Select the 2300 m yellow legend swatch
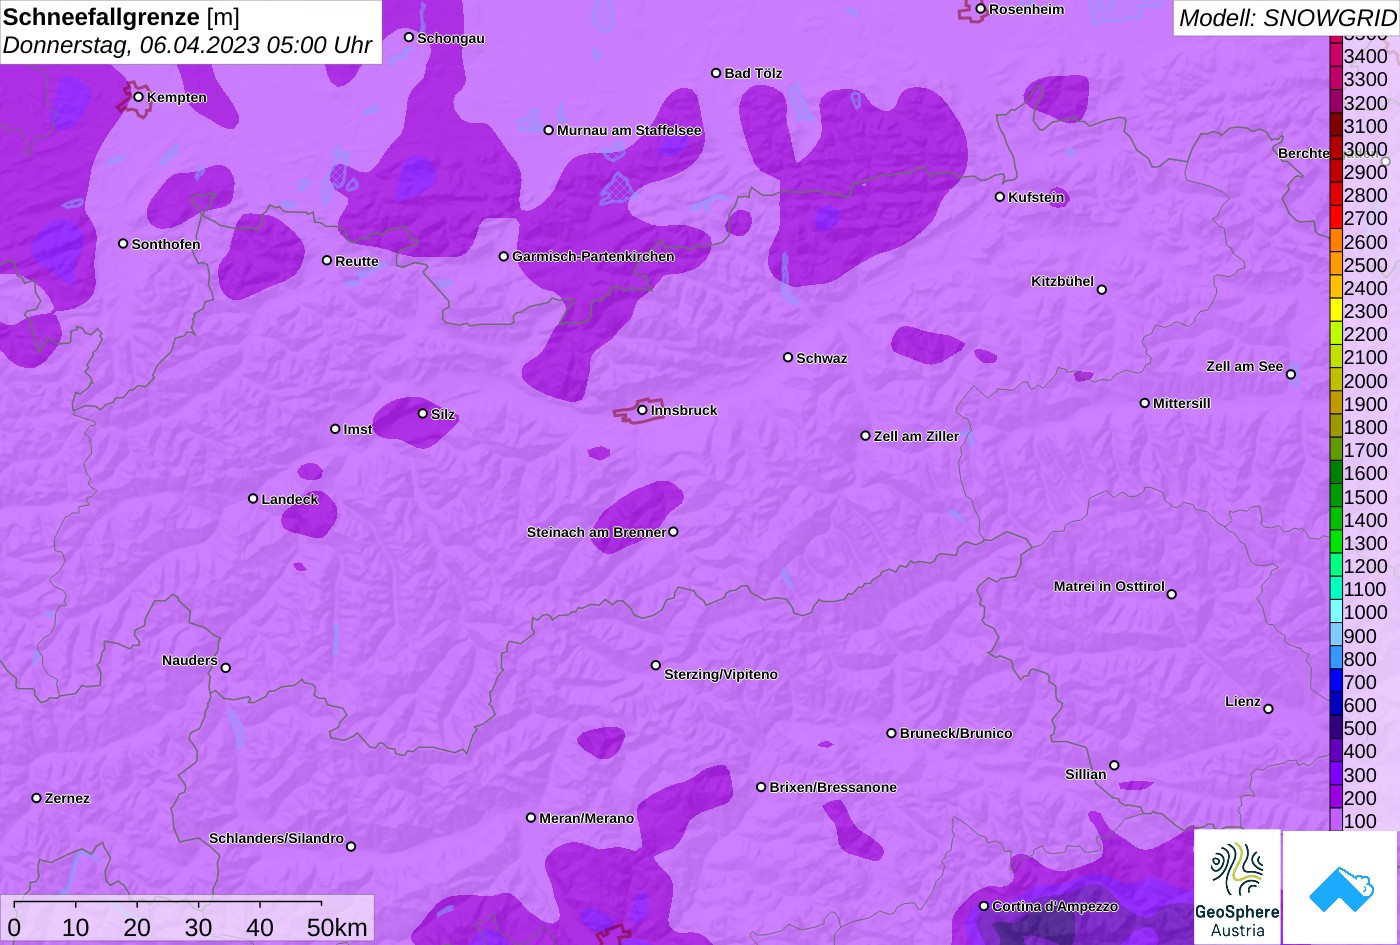 [1336, 311]
